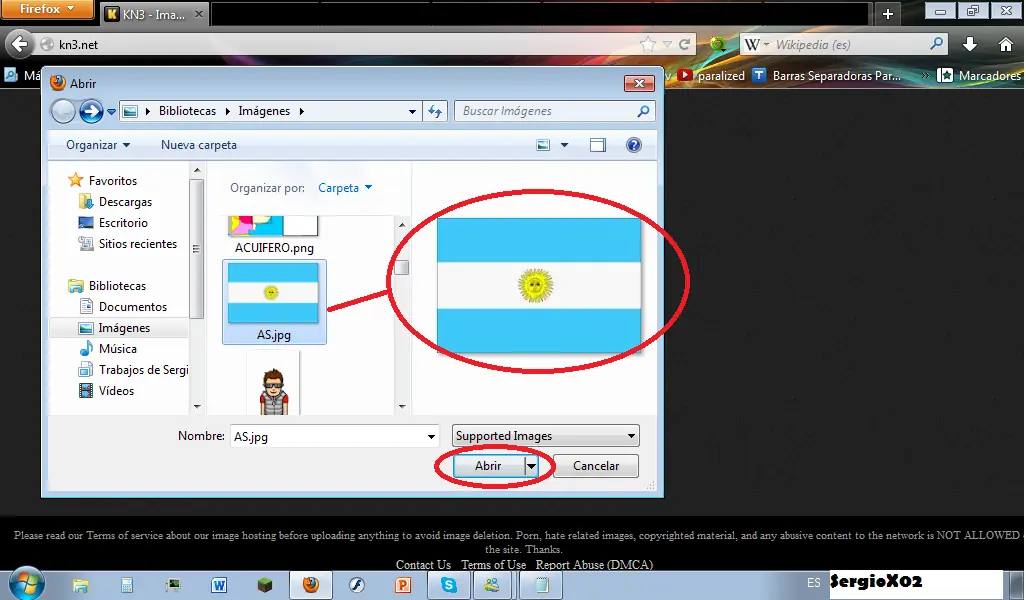Viewport: 1026px width, 600px height.
Task: Open the Report Abuse (DMCA) link
Action: (x=594, y=565)
